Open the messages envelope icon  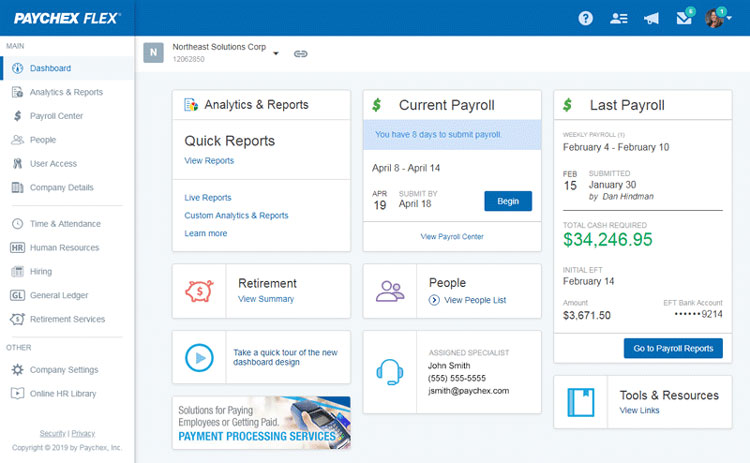pyautogui.click(x=683, y=18)
